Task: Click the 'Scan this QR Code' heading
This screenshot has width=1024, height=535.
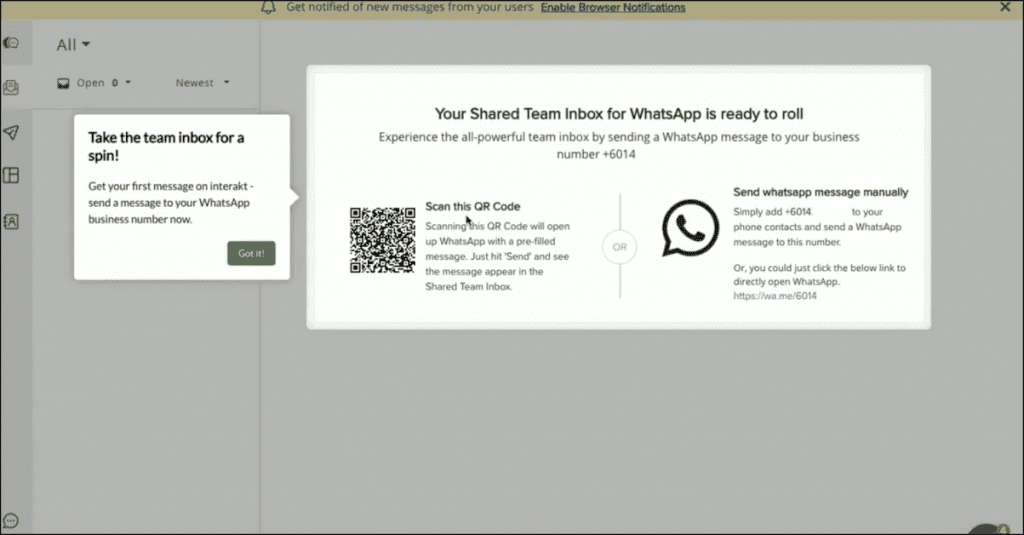Action: (x=473, y=206)
